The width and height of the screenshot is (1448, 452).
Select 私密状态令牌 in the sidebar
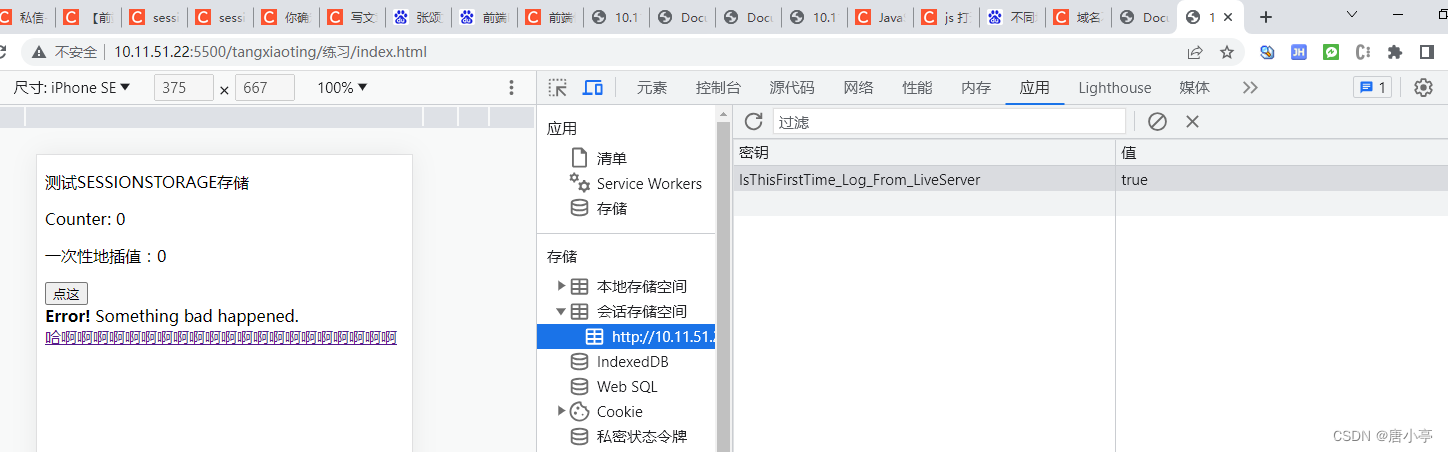point(641,436)
